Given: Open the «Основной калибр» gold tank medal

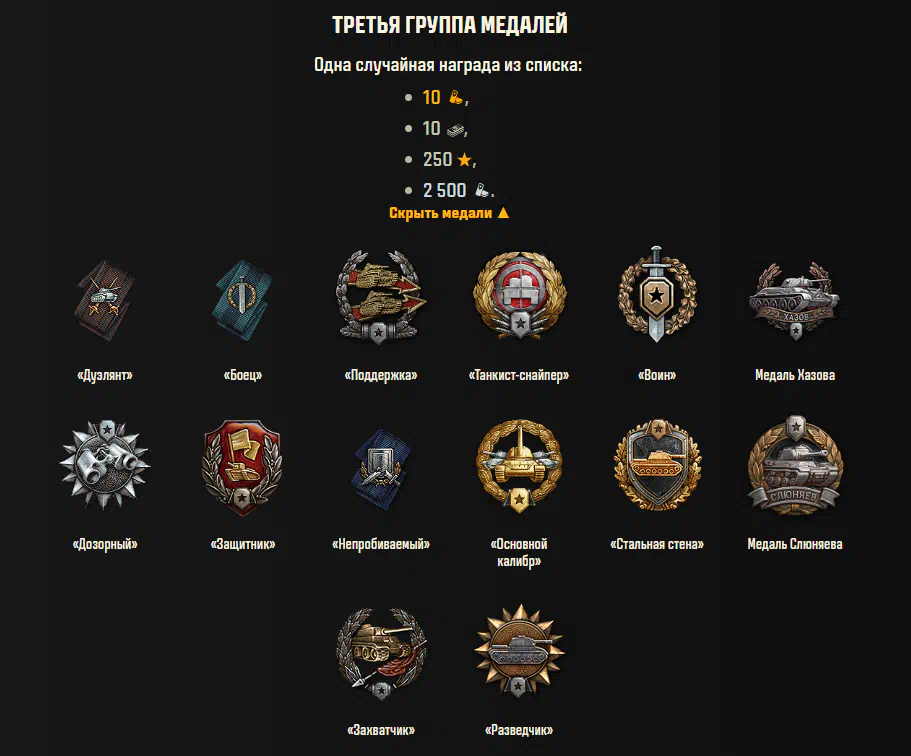Looking at the screenshot, I should (x=519, y=466).
